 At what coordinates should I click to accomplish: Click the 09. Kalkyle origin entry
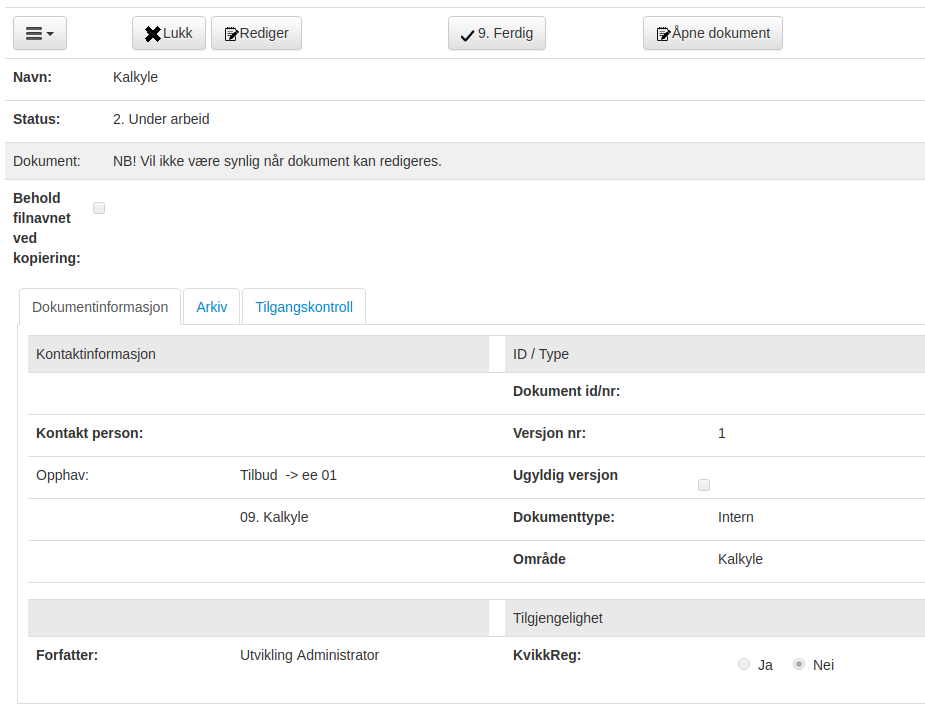pos(274,517)
